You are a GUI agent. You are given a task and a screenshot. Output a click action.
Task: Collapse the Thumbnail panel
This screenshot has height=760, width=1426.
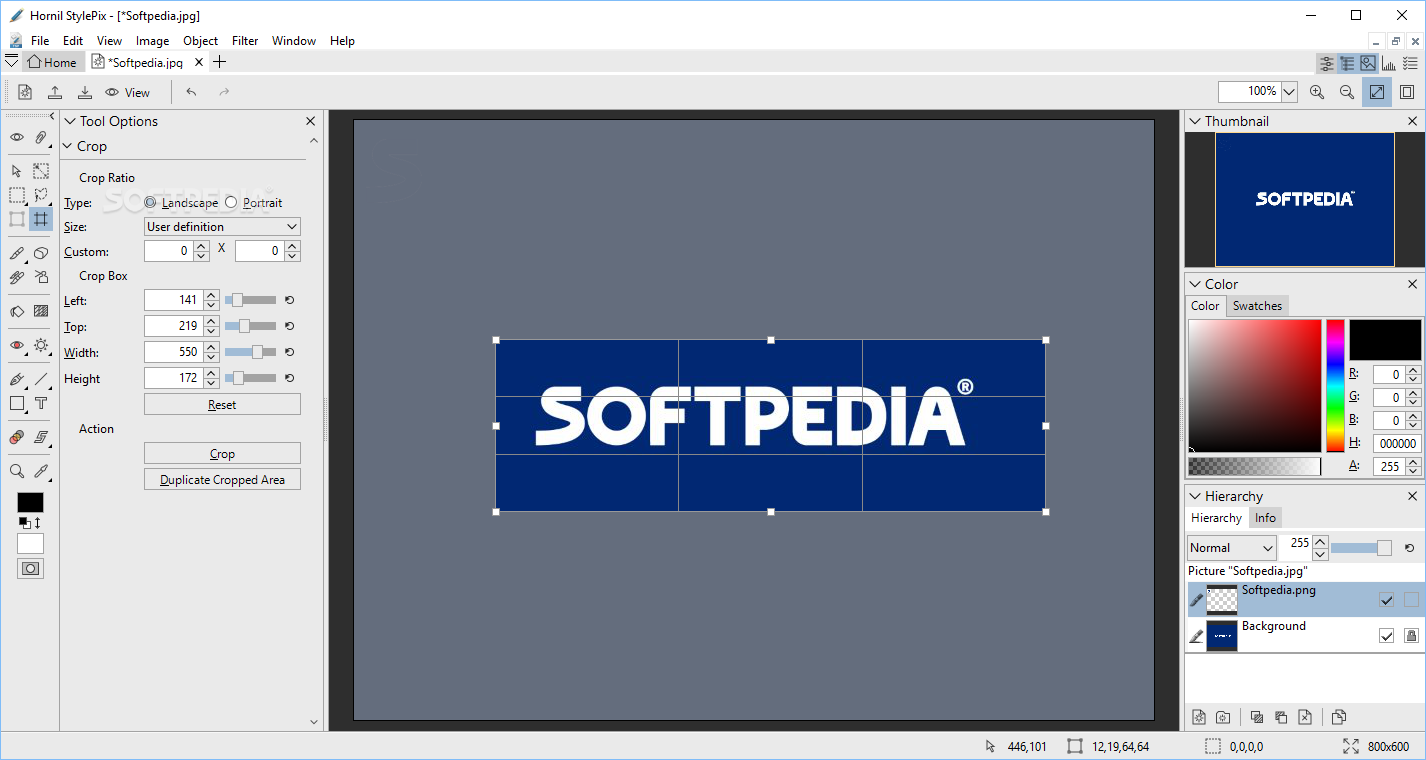point(1194,121)
